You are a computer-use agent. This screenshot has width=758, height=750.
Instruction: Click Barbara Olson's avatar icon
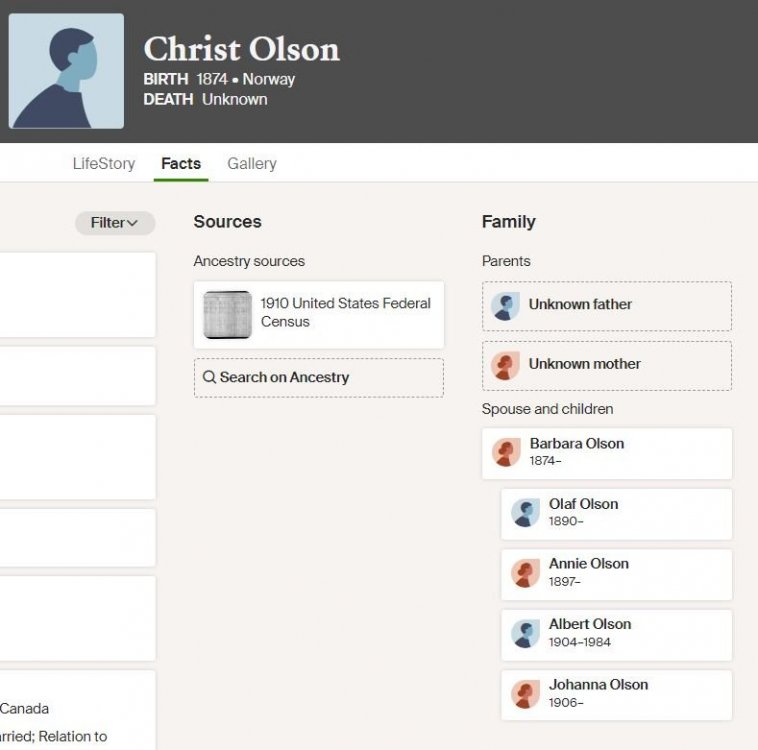pyautogui.click(x=506, y=453)
